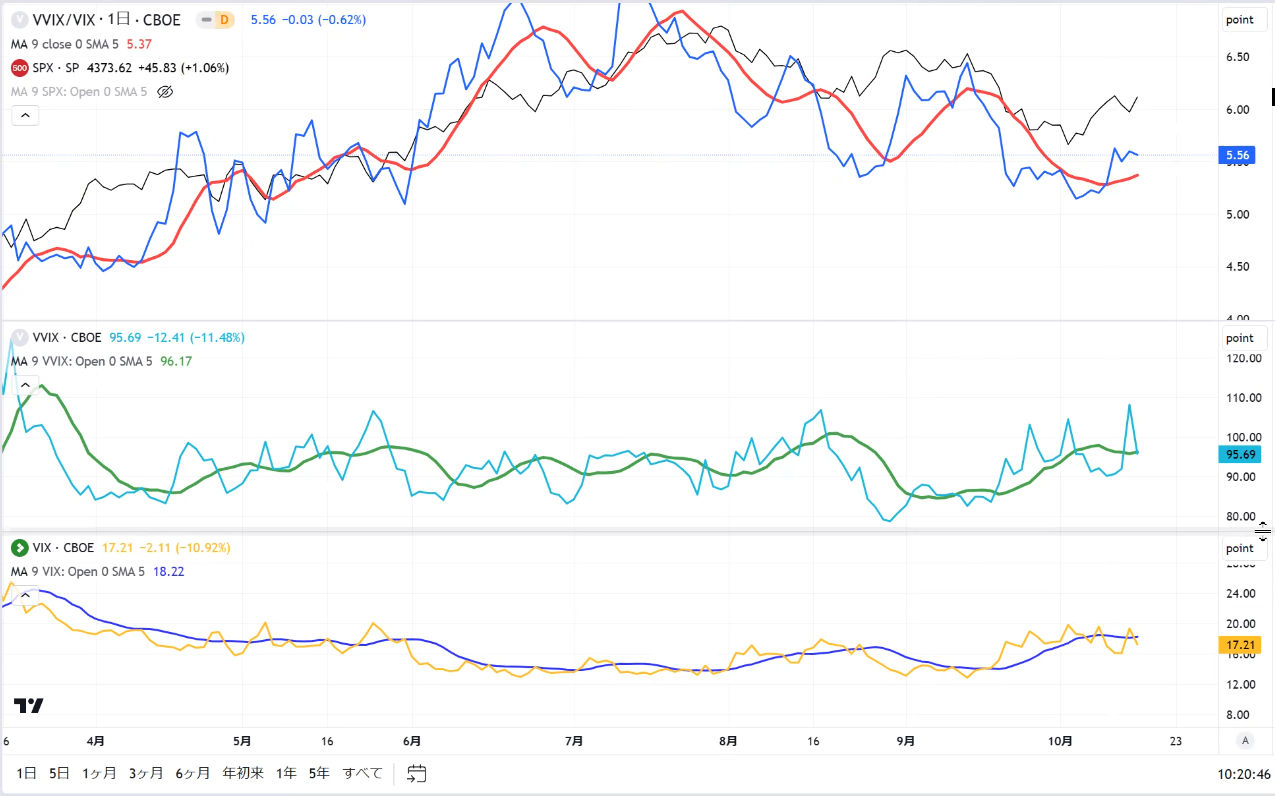This screenshot has width=1275, height=796.
Task: Click the 12.00 scale label
Action: pos(1240,684)
